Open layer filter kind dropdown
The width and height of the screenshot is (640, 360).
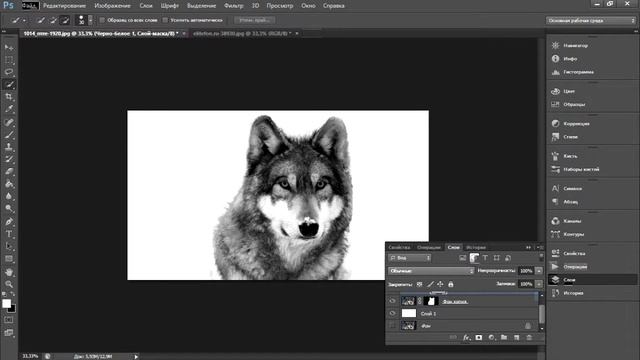coord(410,258)
